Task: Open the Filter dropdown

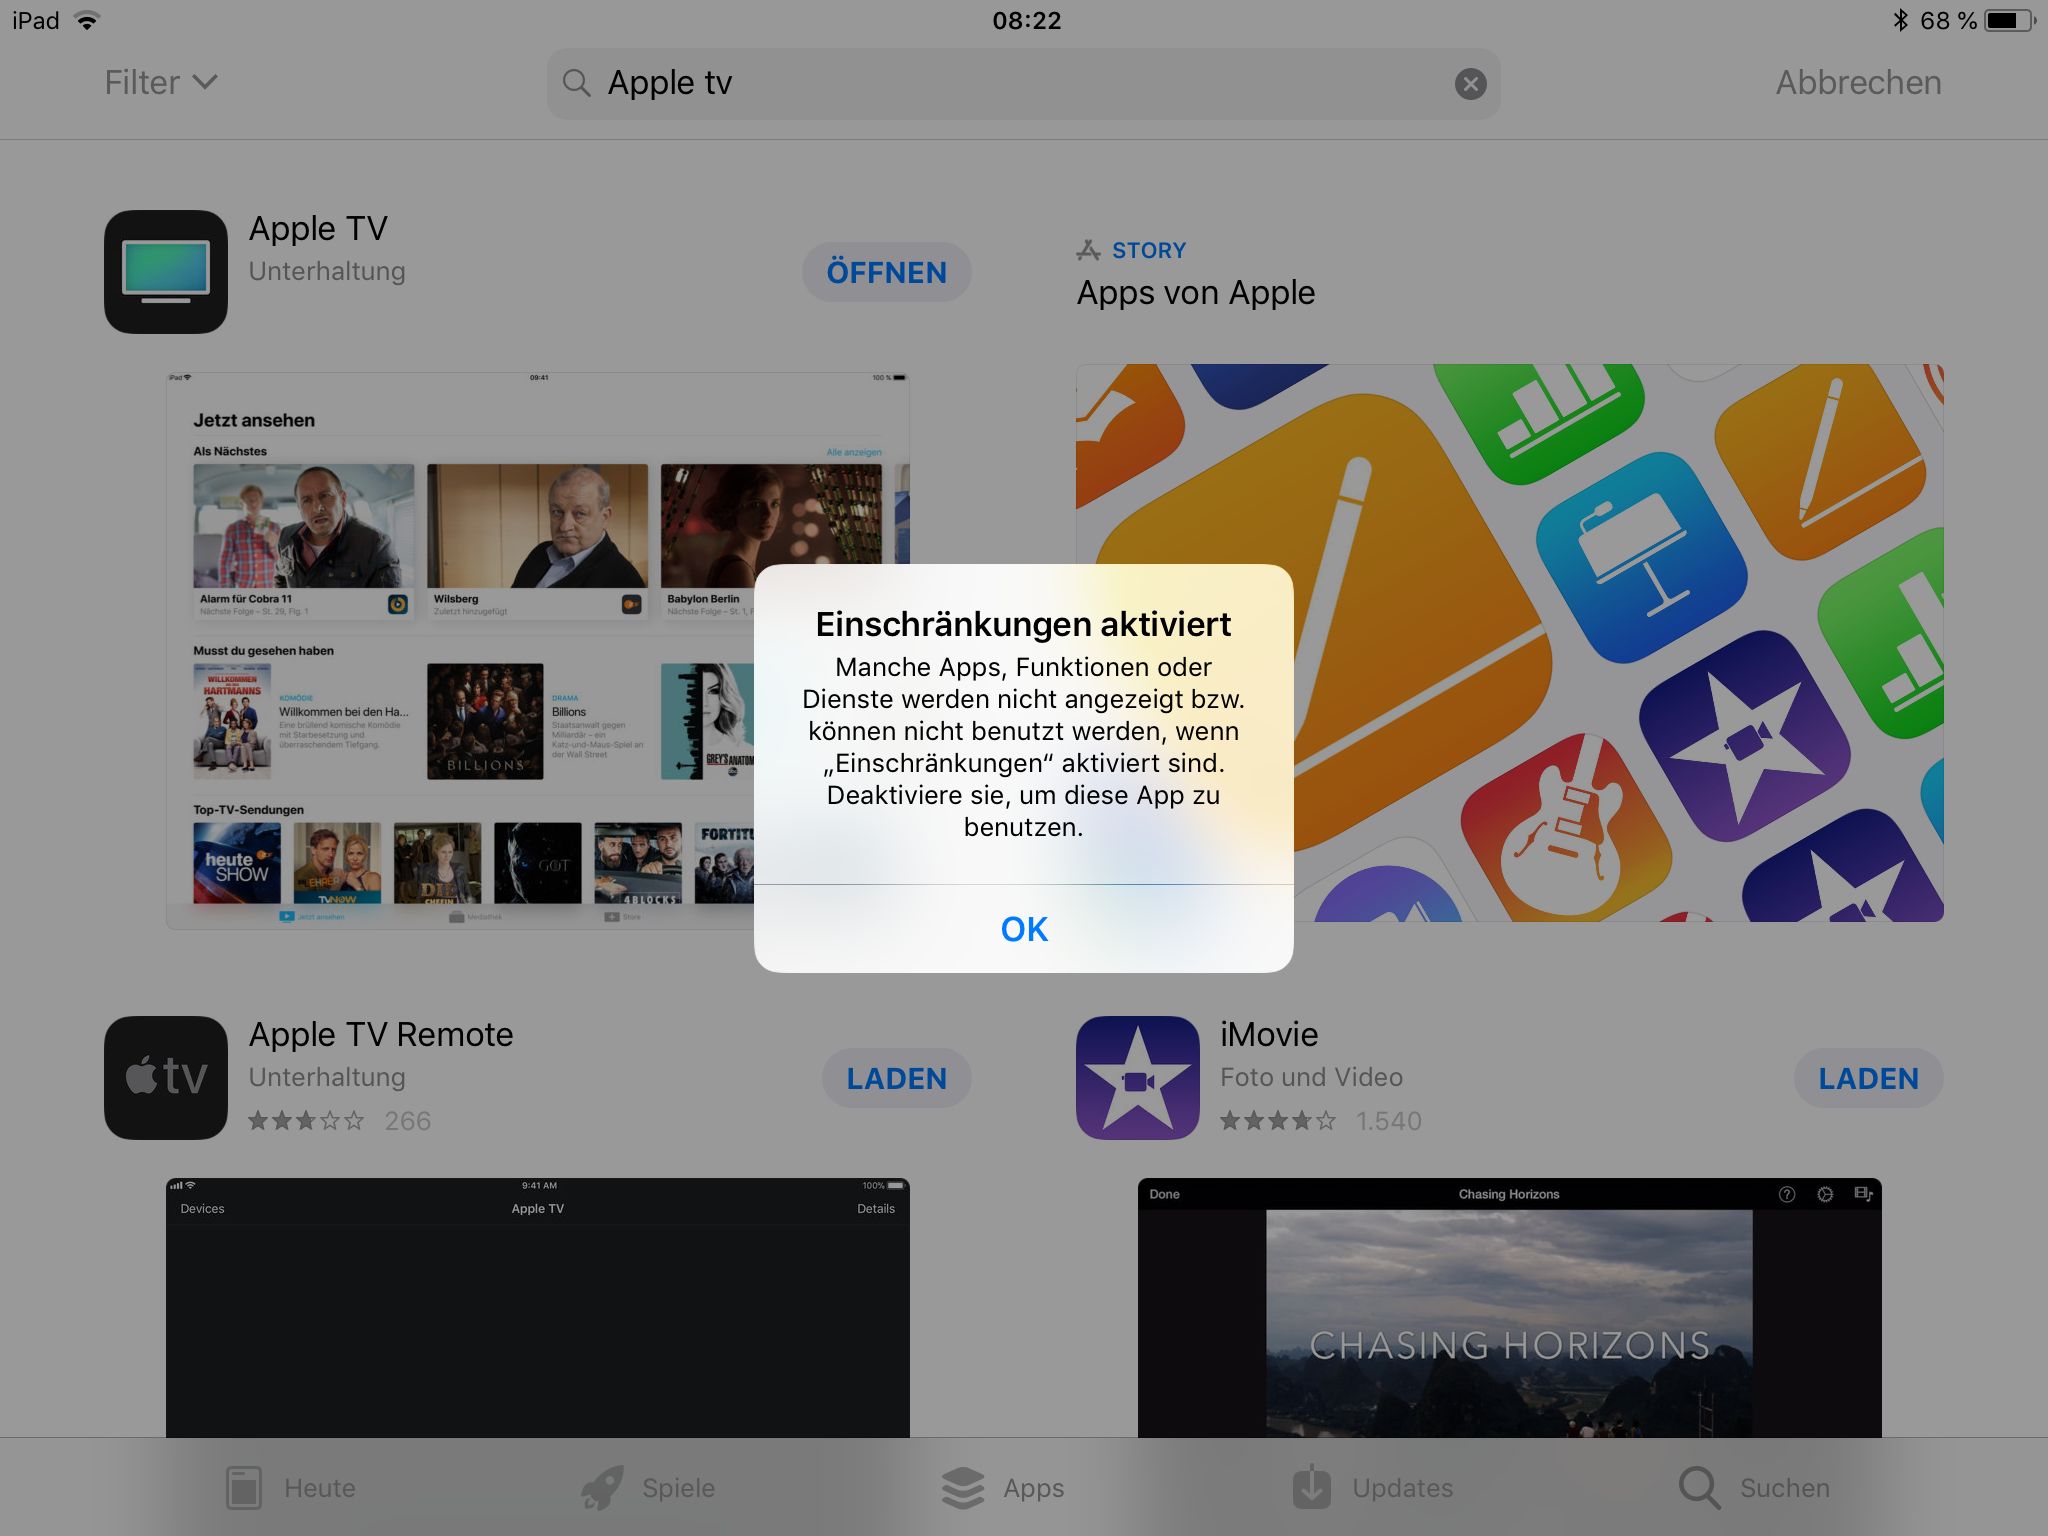Action: 161,83
